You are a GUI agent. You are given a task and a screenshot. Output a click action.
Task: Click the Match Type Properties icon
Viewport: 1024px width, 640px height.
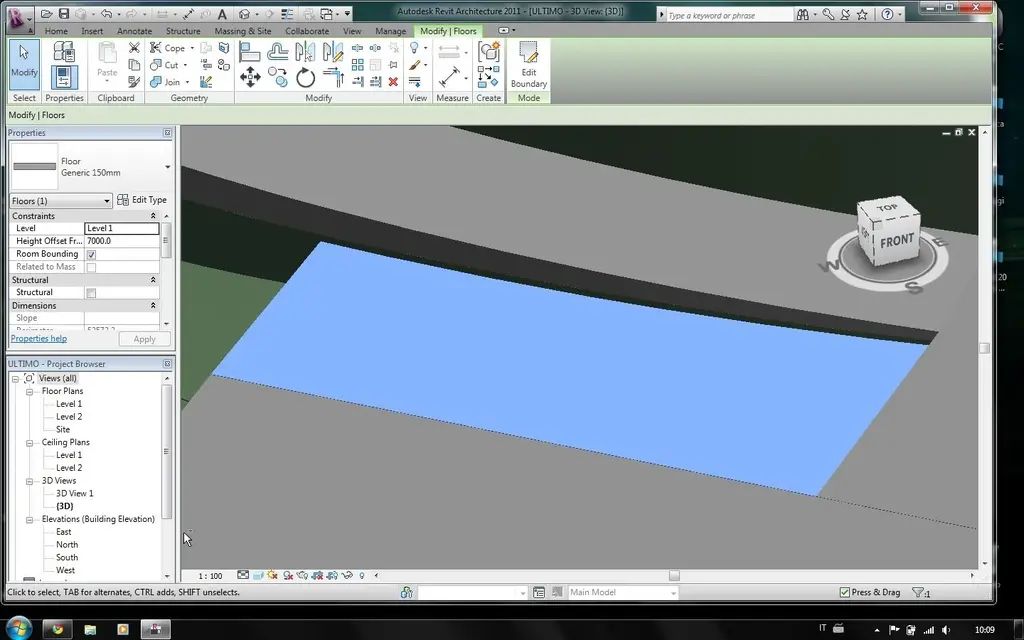click(134, 82)
